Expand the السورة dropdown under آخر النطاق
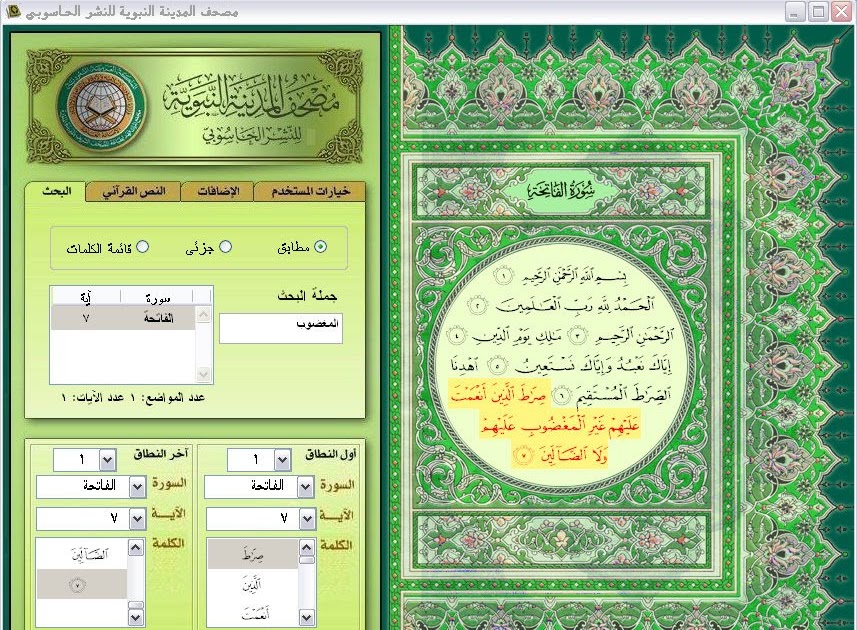The image size is (857, 630). (137, 487)
